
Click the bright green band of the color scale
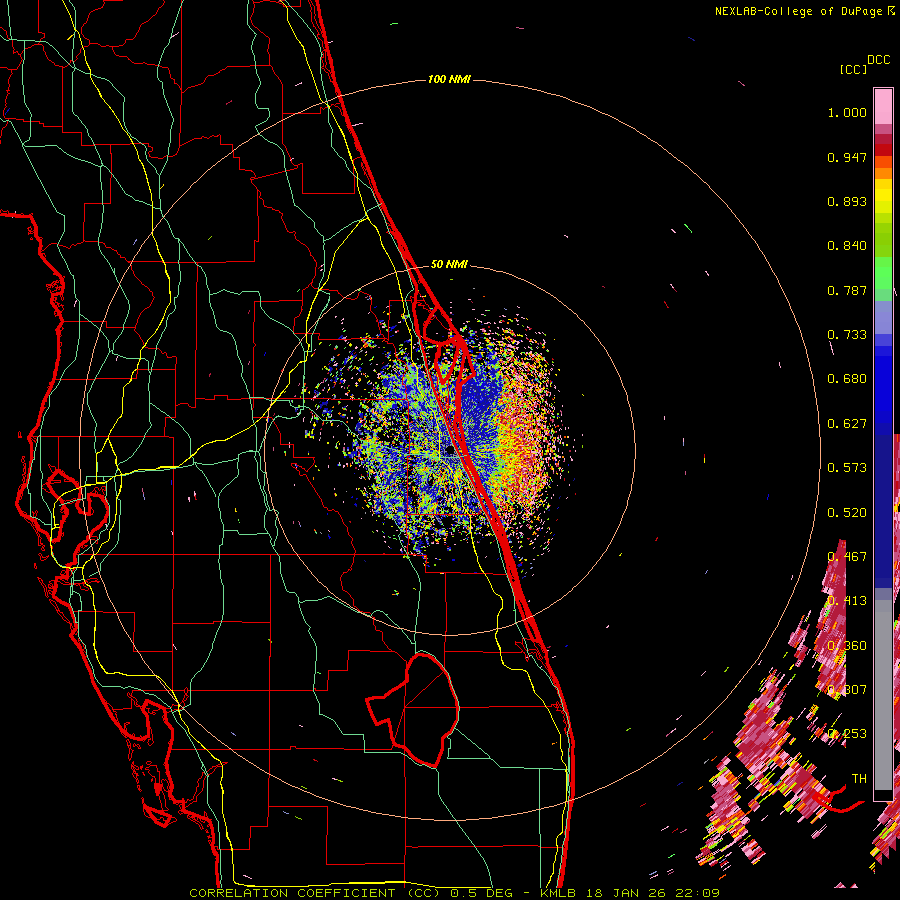coord(883,273)
